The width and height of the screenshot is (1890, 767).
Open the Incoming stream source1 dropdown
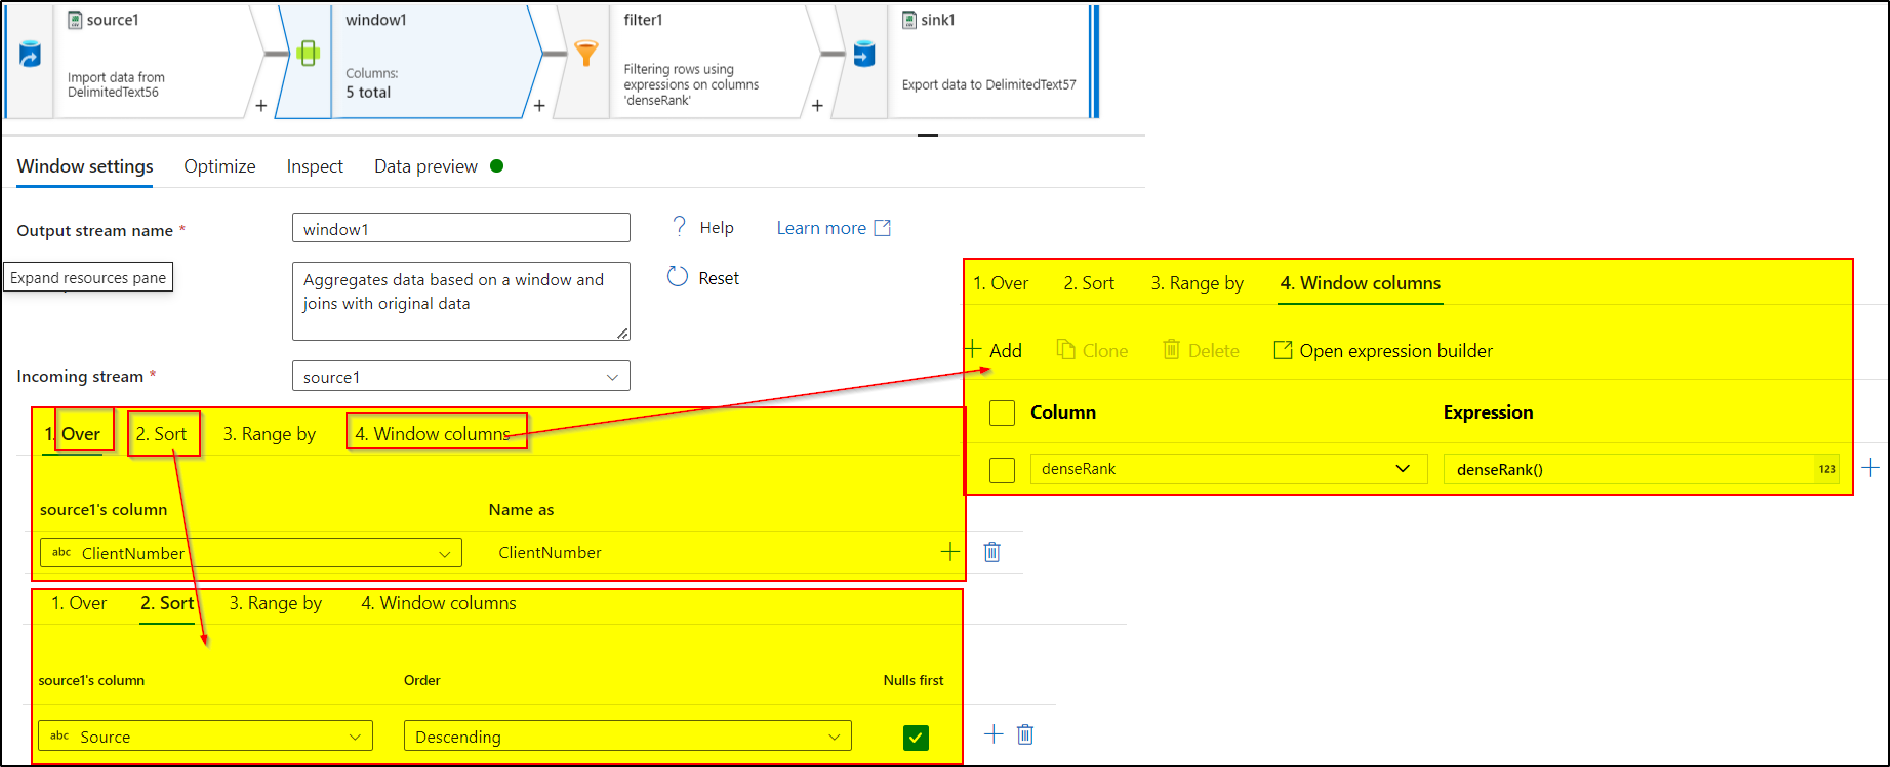pos(461,376)
